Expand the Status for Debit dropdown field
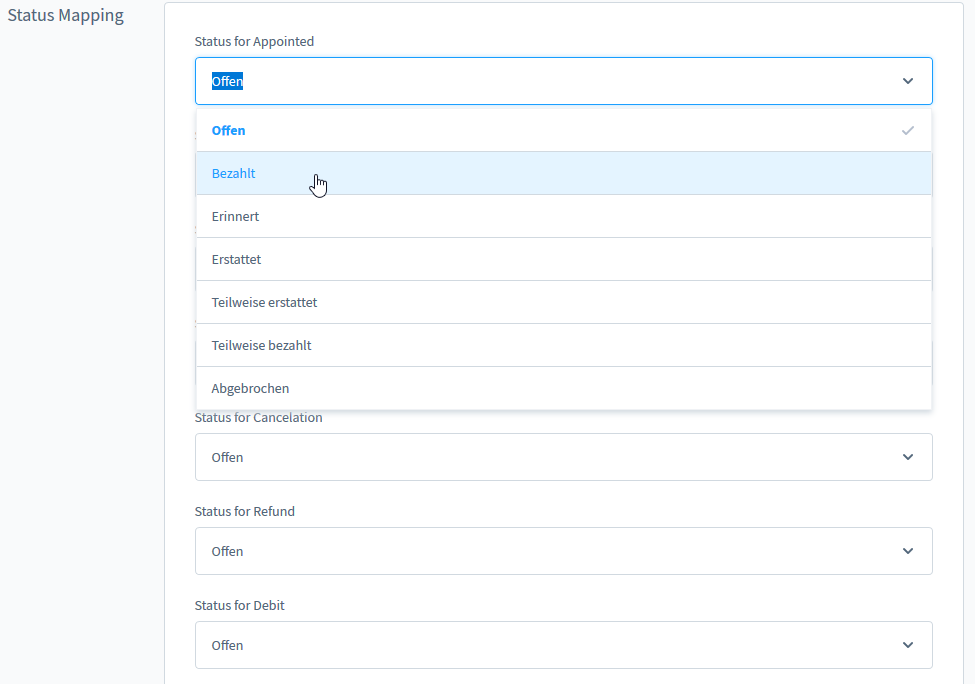The image size is (975, 684). tap(563, 645)
